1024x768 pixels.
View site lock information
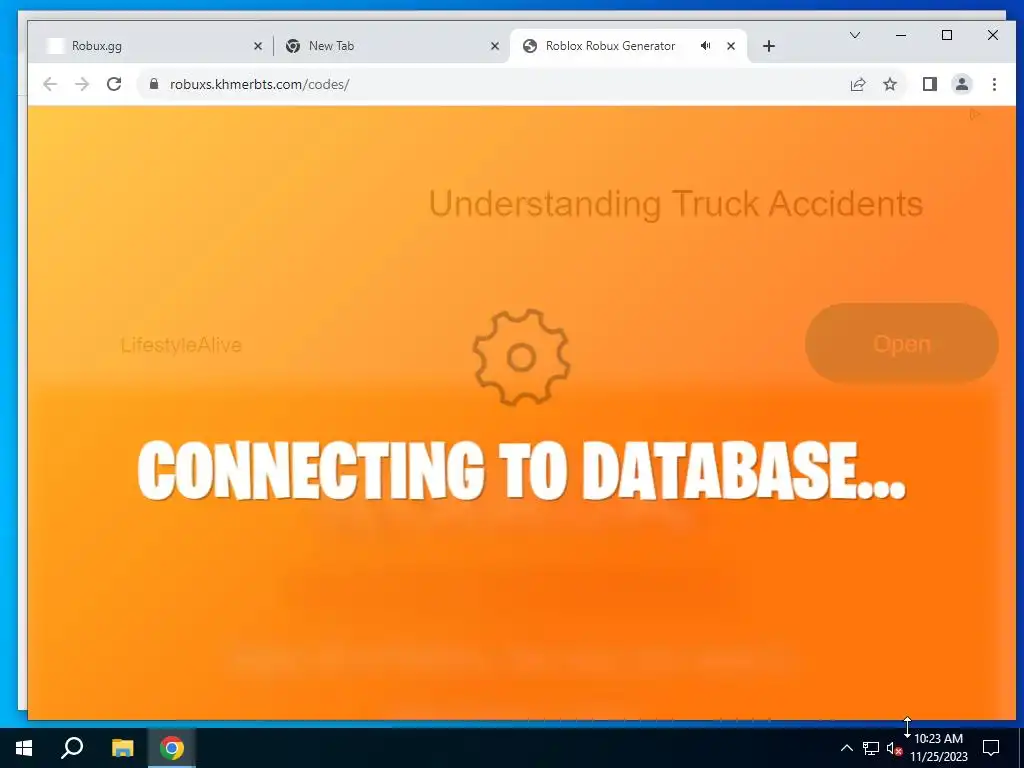154,84
